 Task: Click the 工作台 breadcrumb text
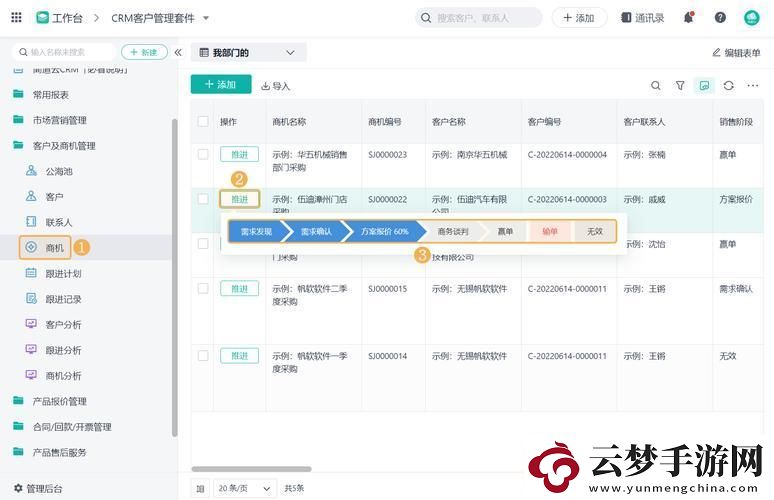pos(67,18)
